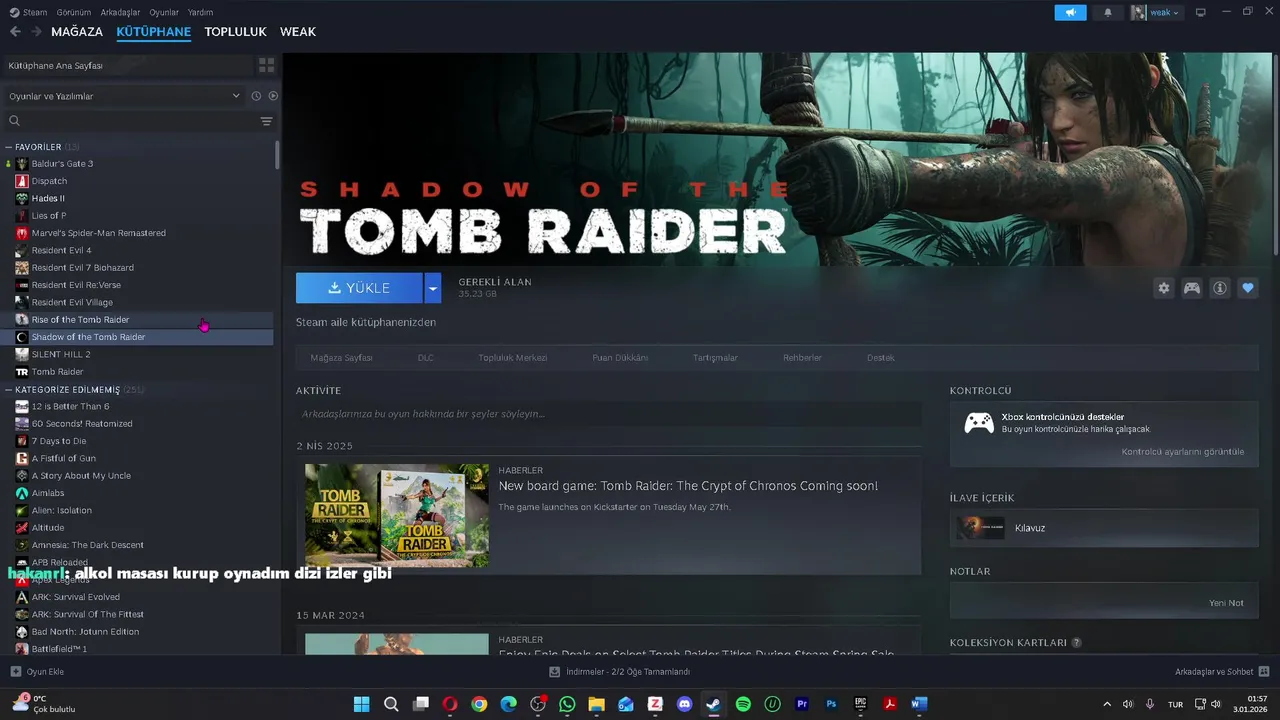The height and width of the screenshot is (720, 1280).
Task: Click the Friends and Chat icon
Action: [x=1264, y=671]
